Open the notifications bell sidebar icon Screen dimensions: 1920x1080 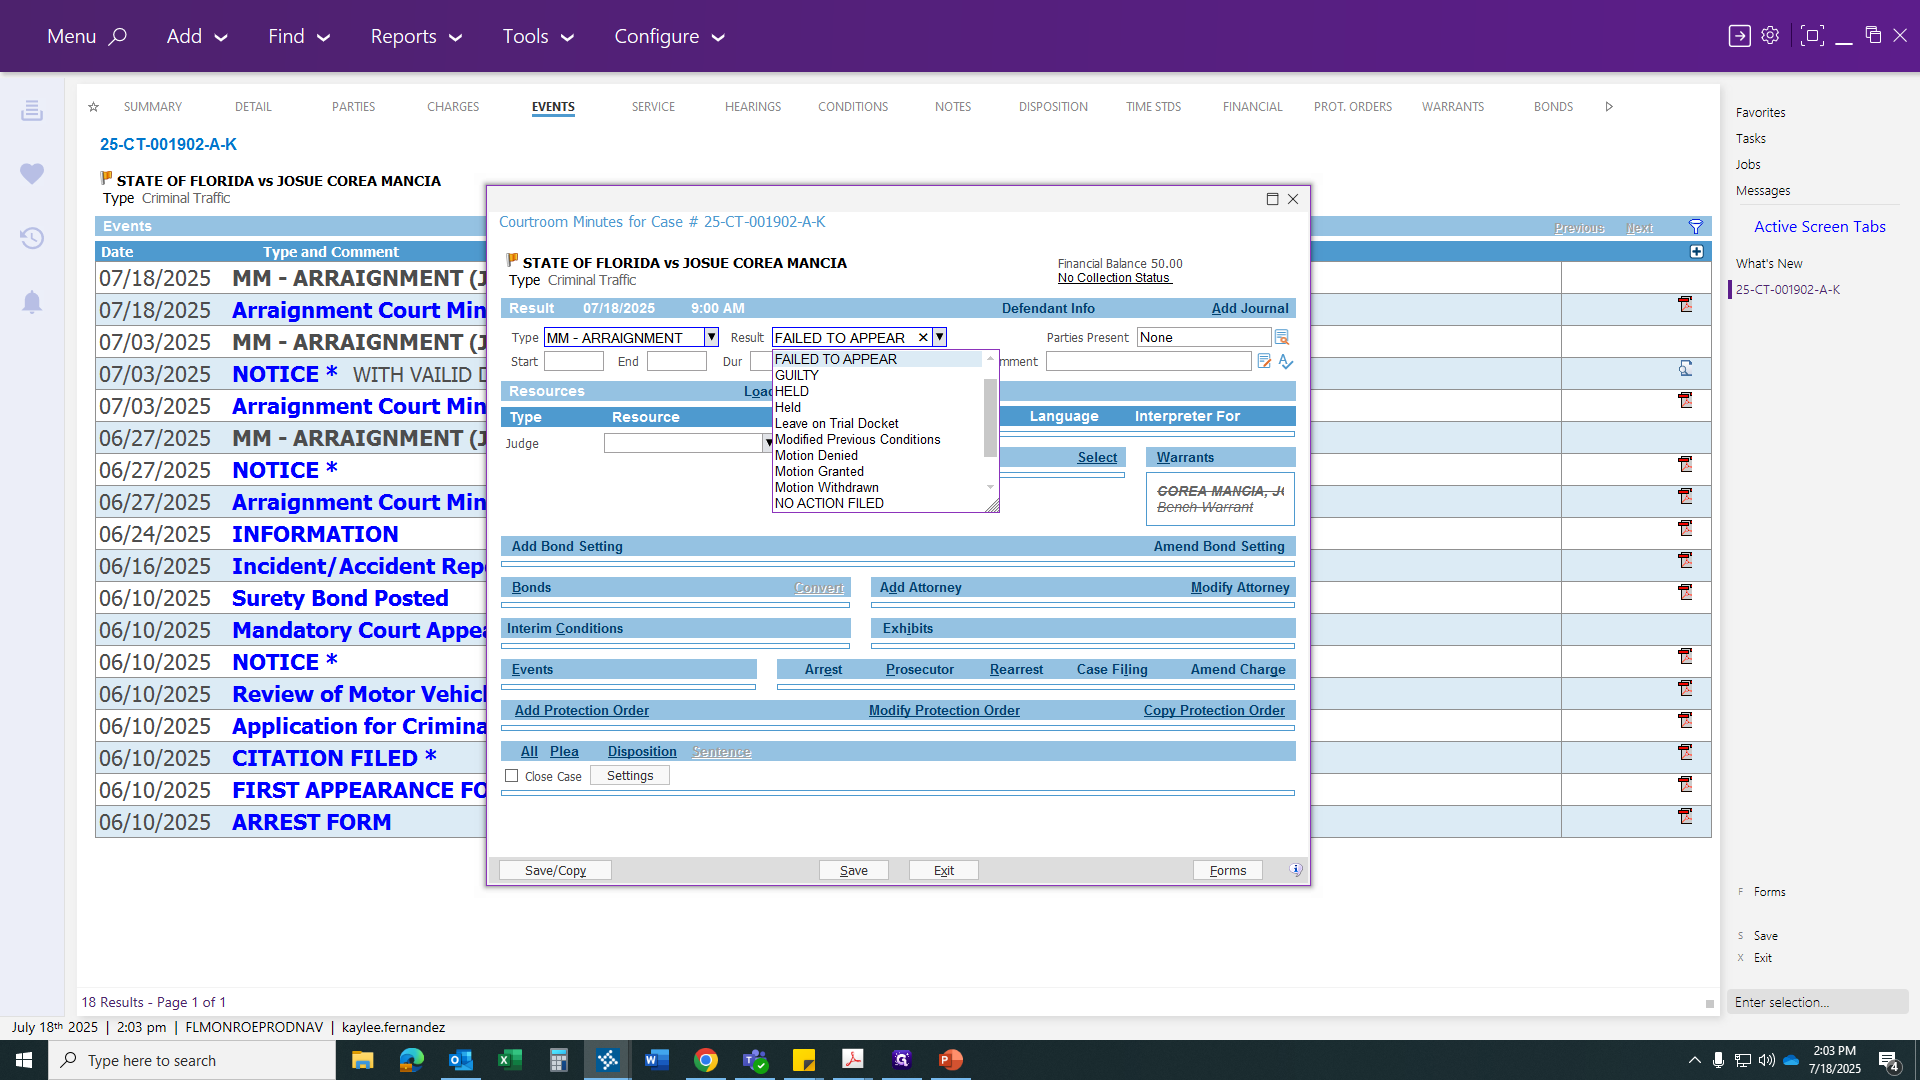(32, 302)
